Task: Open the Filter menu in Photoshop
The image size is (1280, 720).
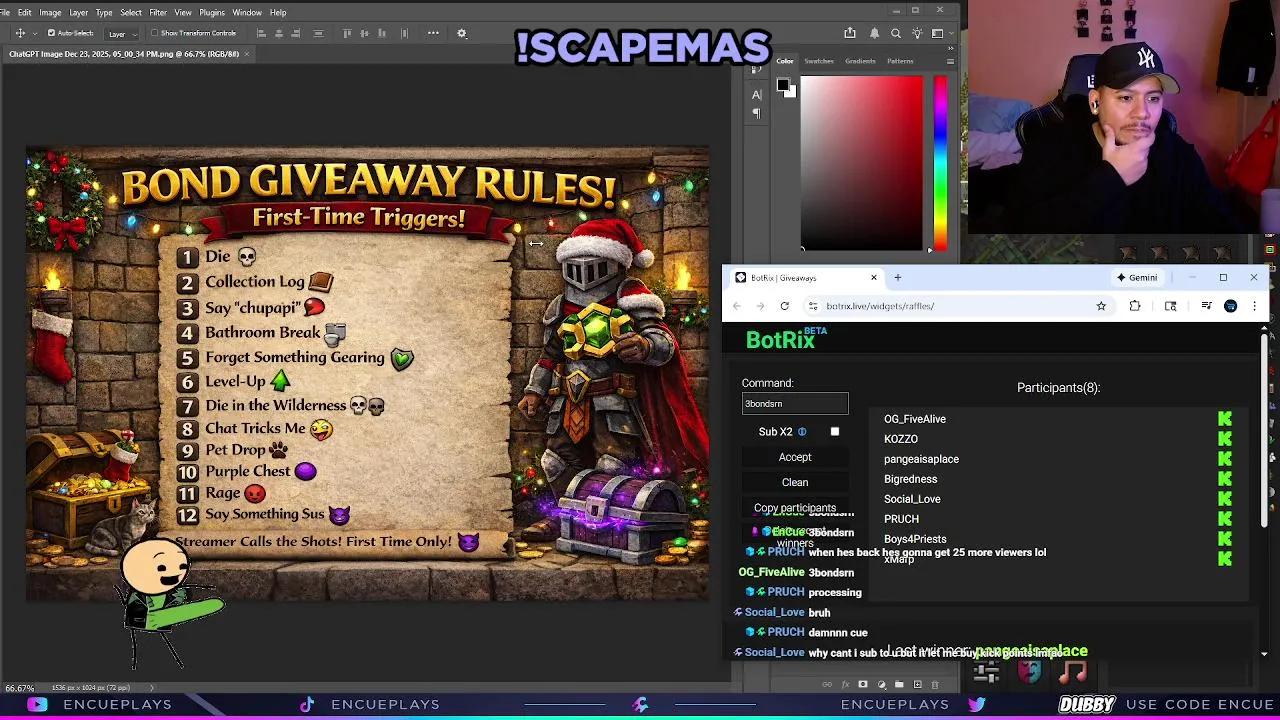Action: pyautogui.click(x=157, y=12)
